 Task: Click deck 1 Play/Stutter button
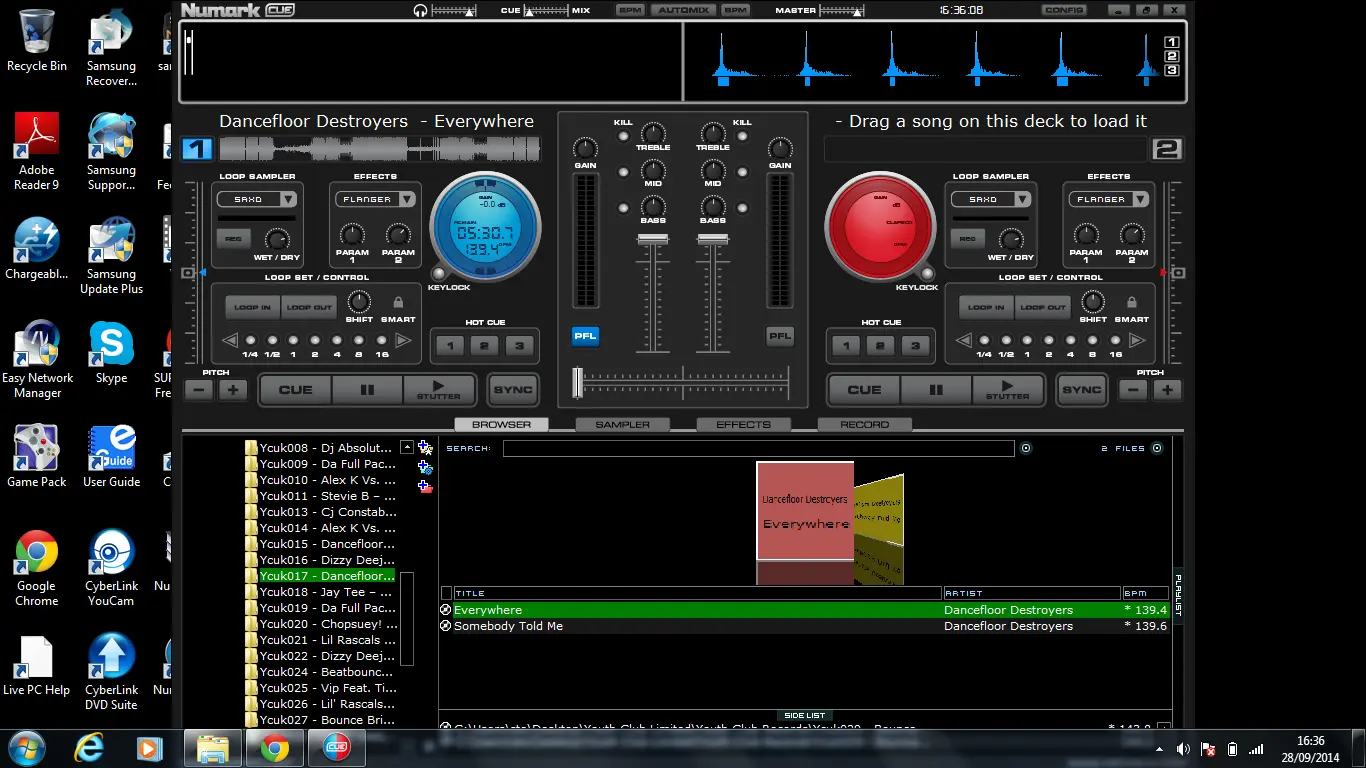438,390
